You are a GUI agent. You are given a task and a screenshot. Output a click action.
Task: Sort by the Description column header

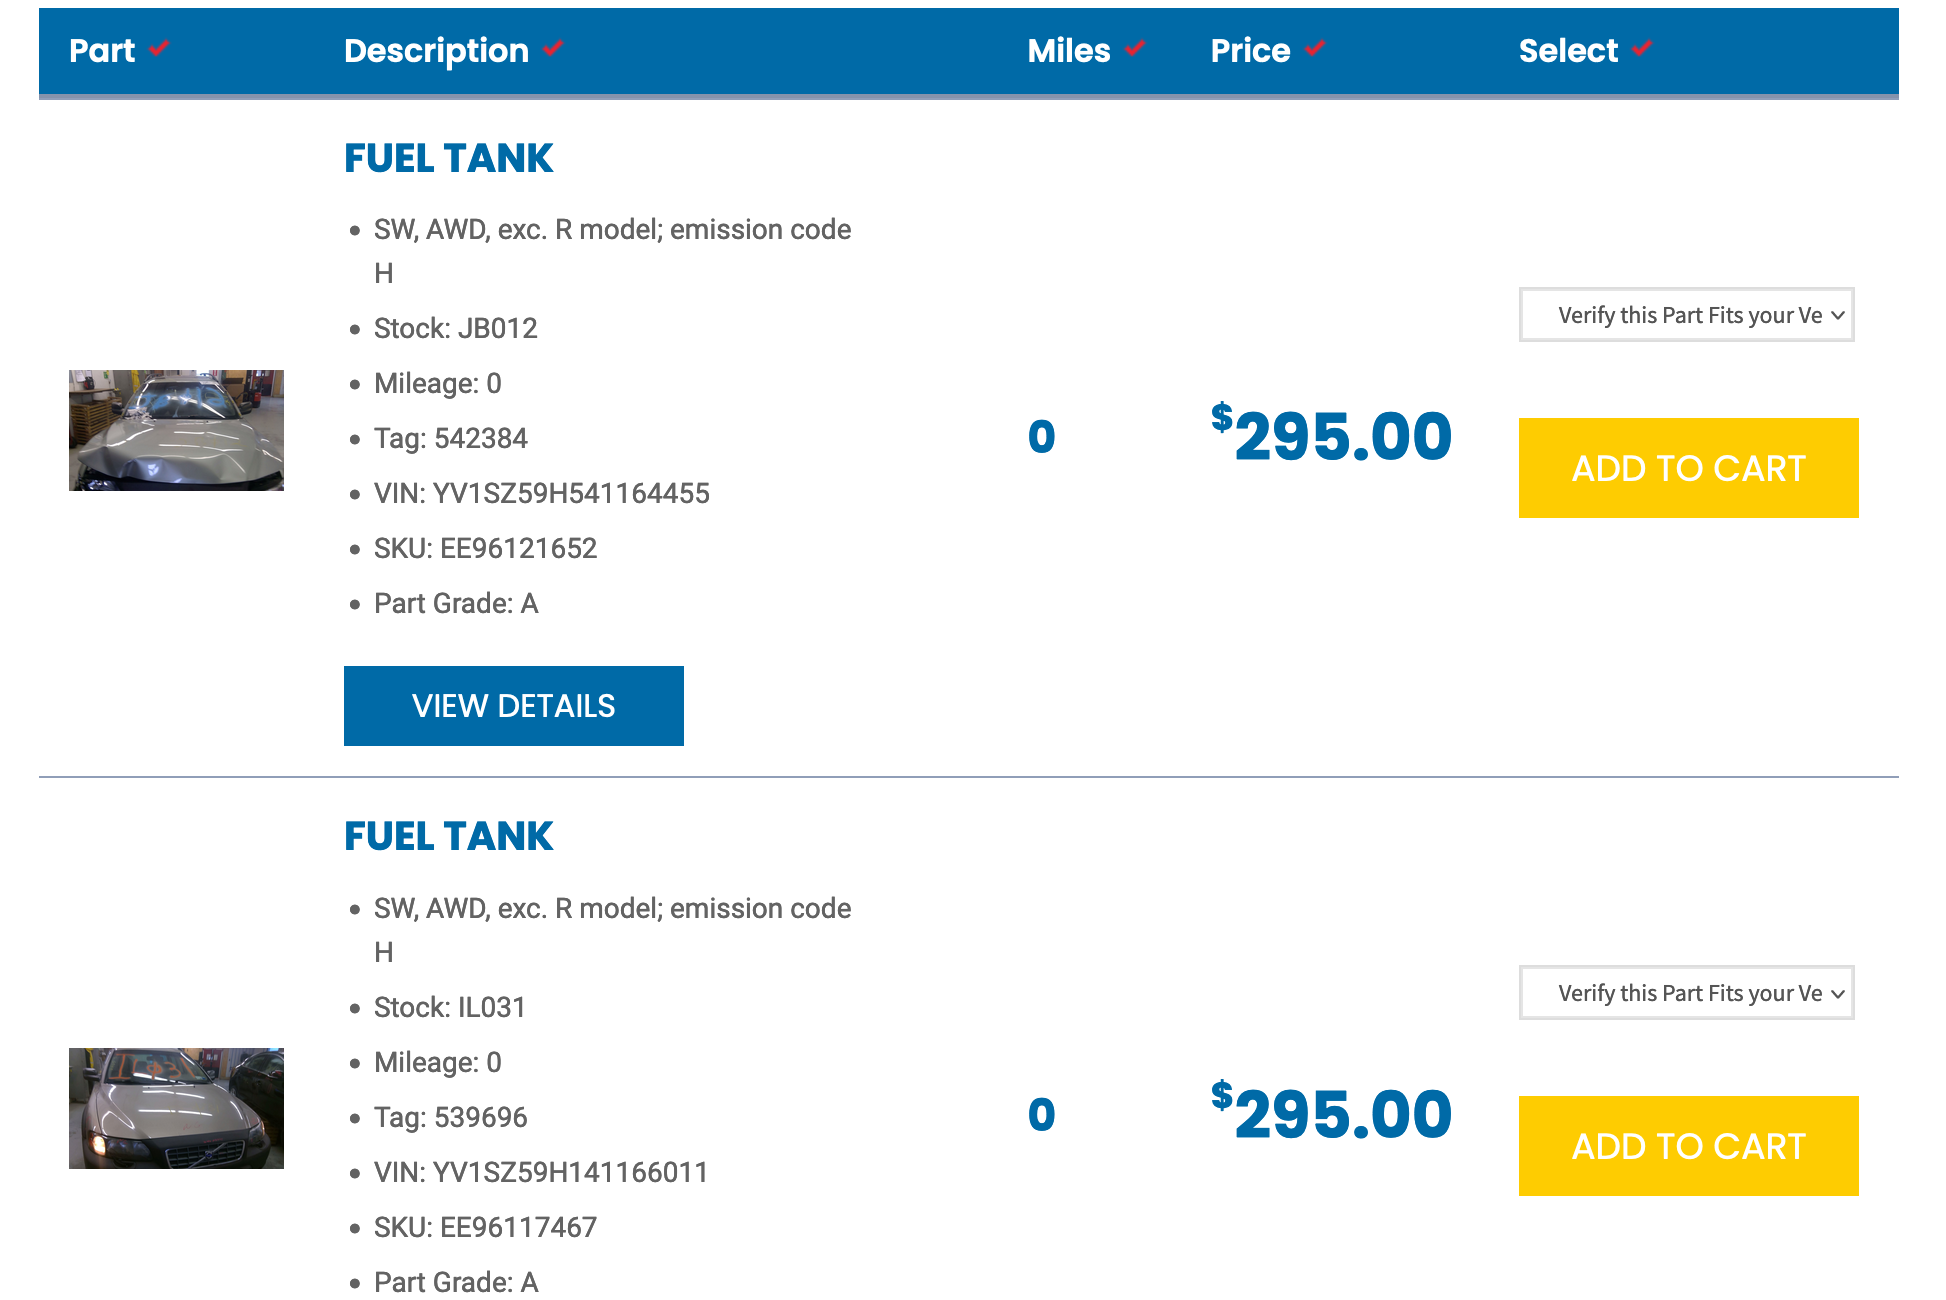[436, 51]
